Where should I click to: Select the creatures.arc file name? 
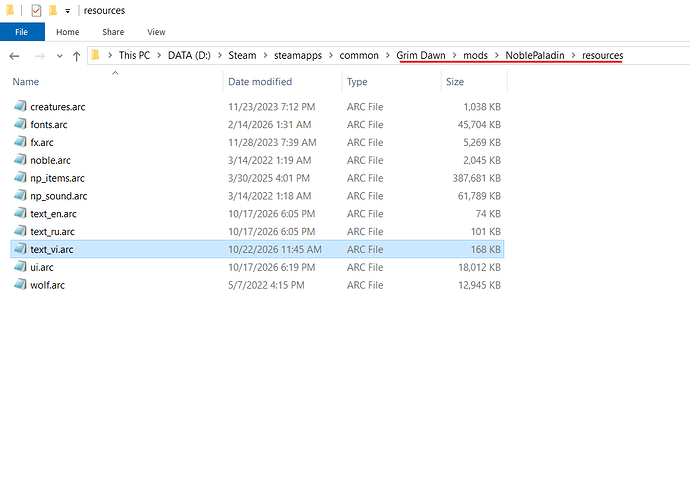[x=58, y=107]
